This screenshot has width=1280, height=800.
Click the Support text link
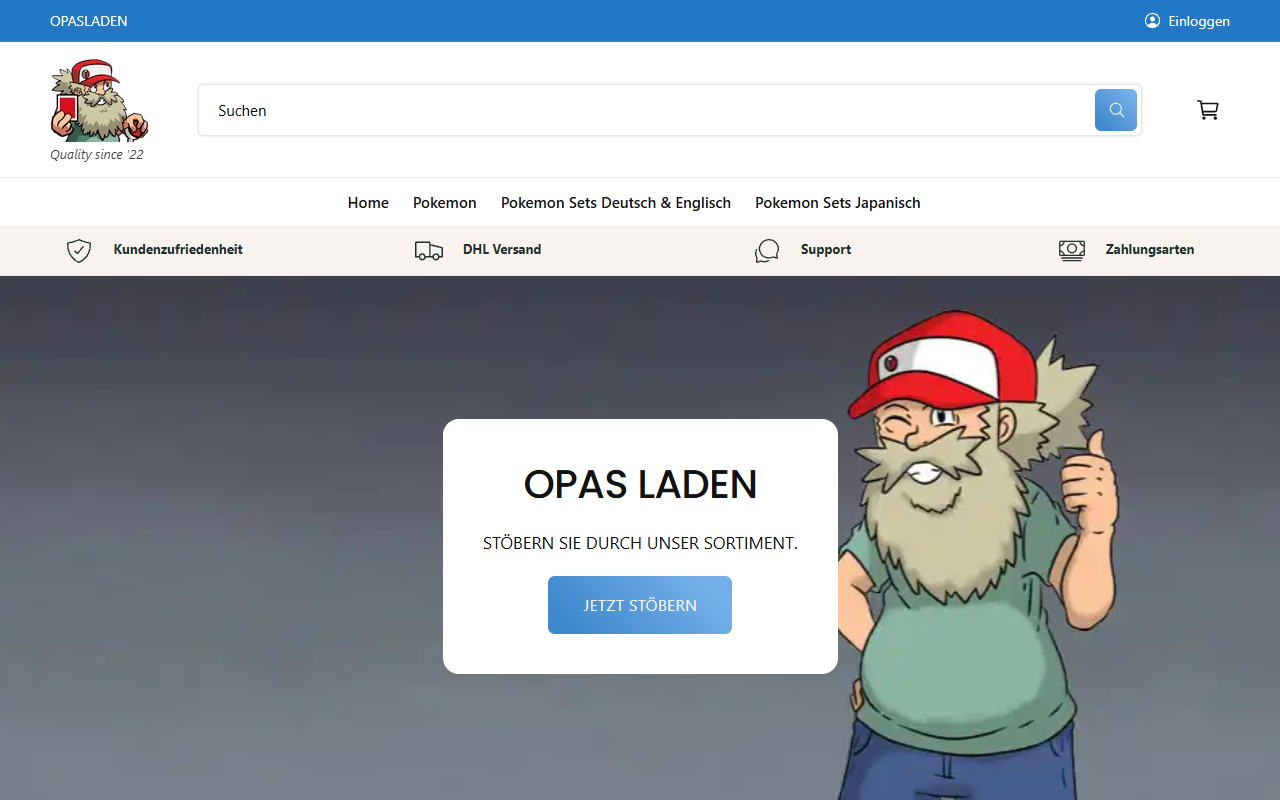click(826, 249)
